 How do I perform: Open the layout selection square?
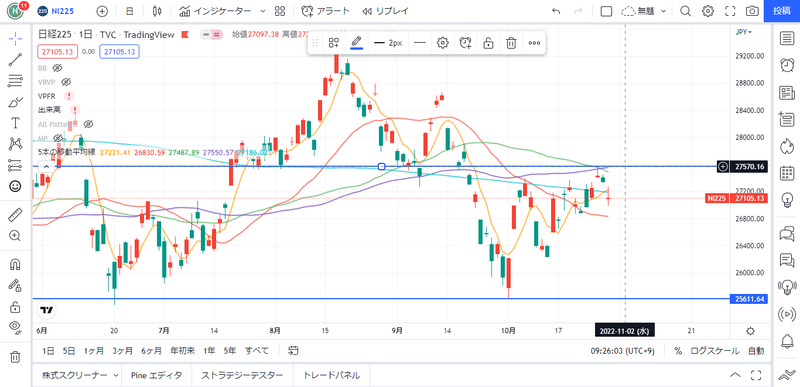pos(606,11)
